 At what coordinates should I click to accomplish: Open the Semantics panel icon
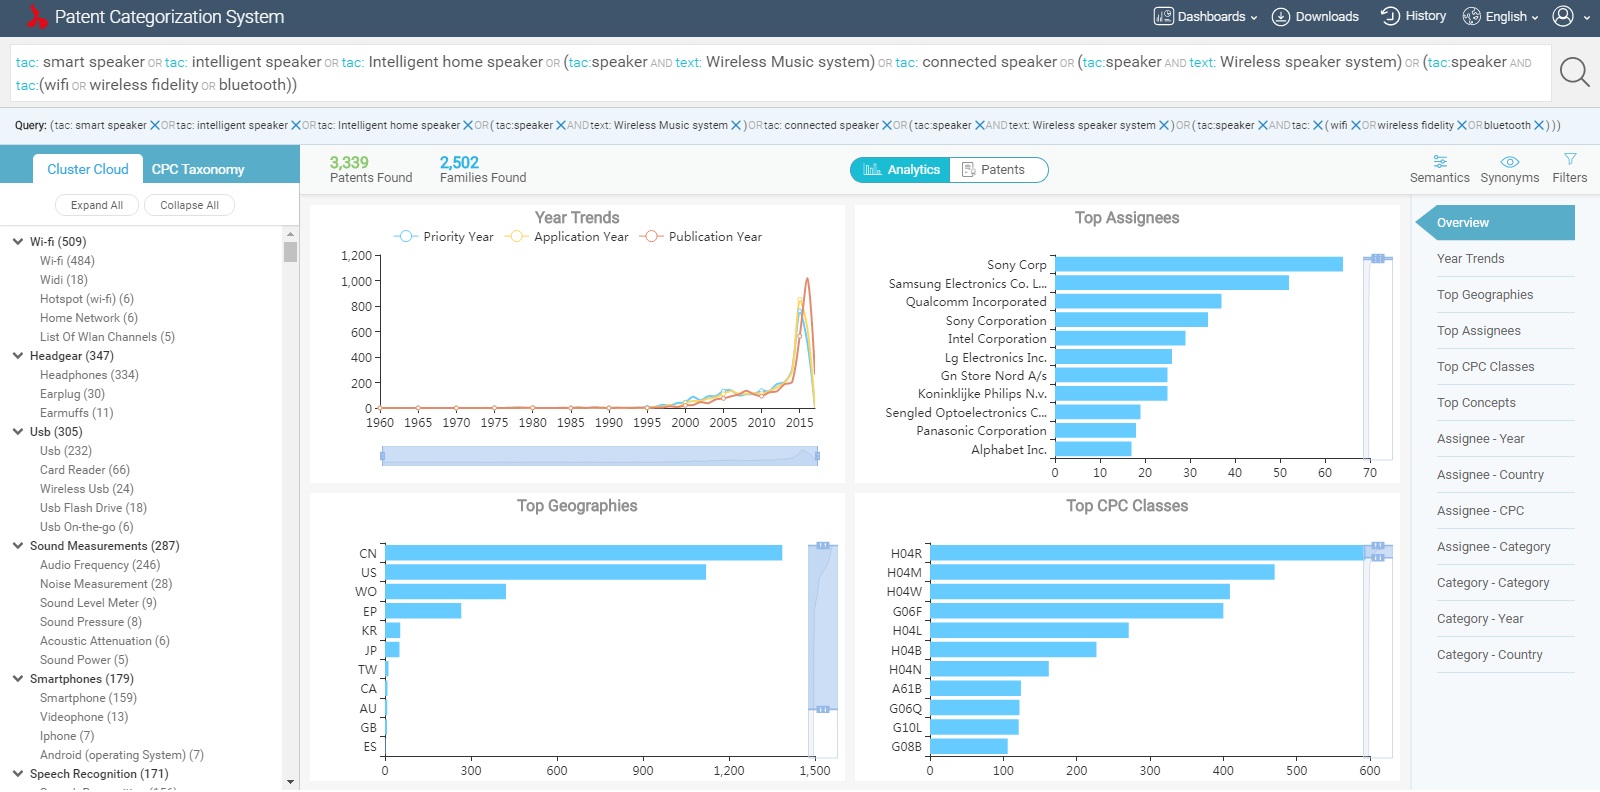[x=1439, y=161]
